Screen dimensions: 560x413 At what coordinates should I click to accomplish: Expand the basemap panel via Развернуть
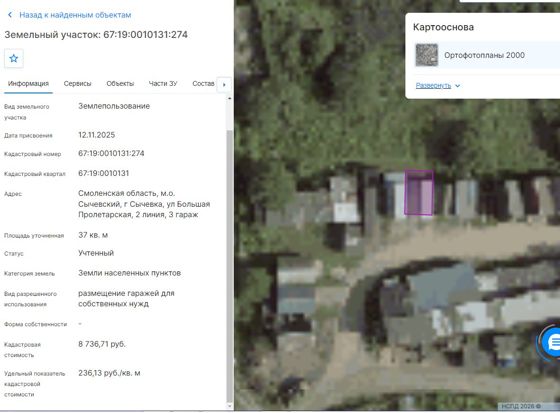pos(433,85)
